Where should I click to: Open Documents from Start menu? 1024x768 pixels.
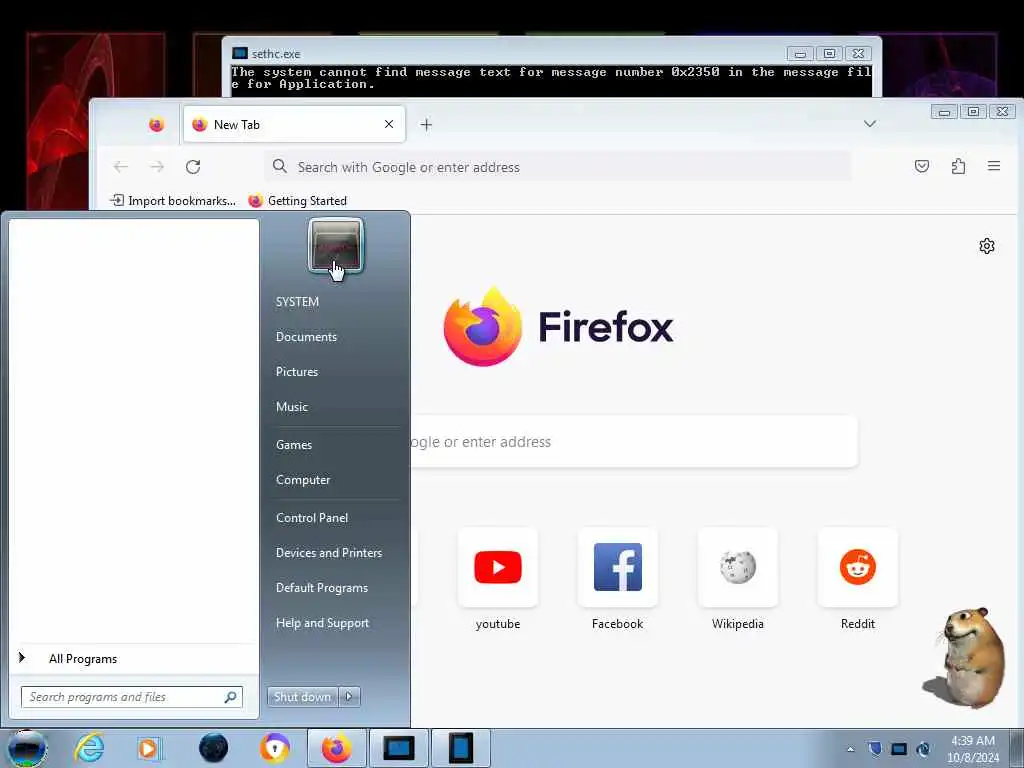(x=306, y=337)
